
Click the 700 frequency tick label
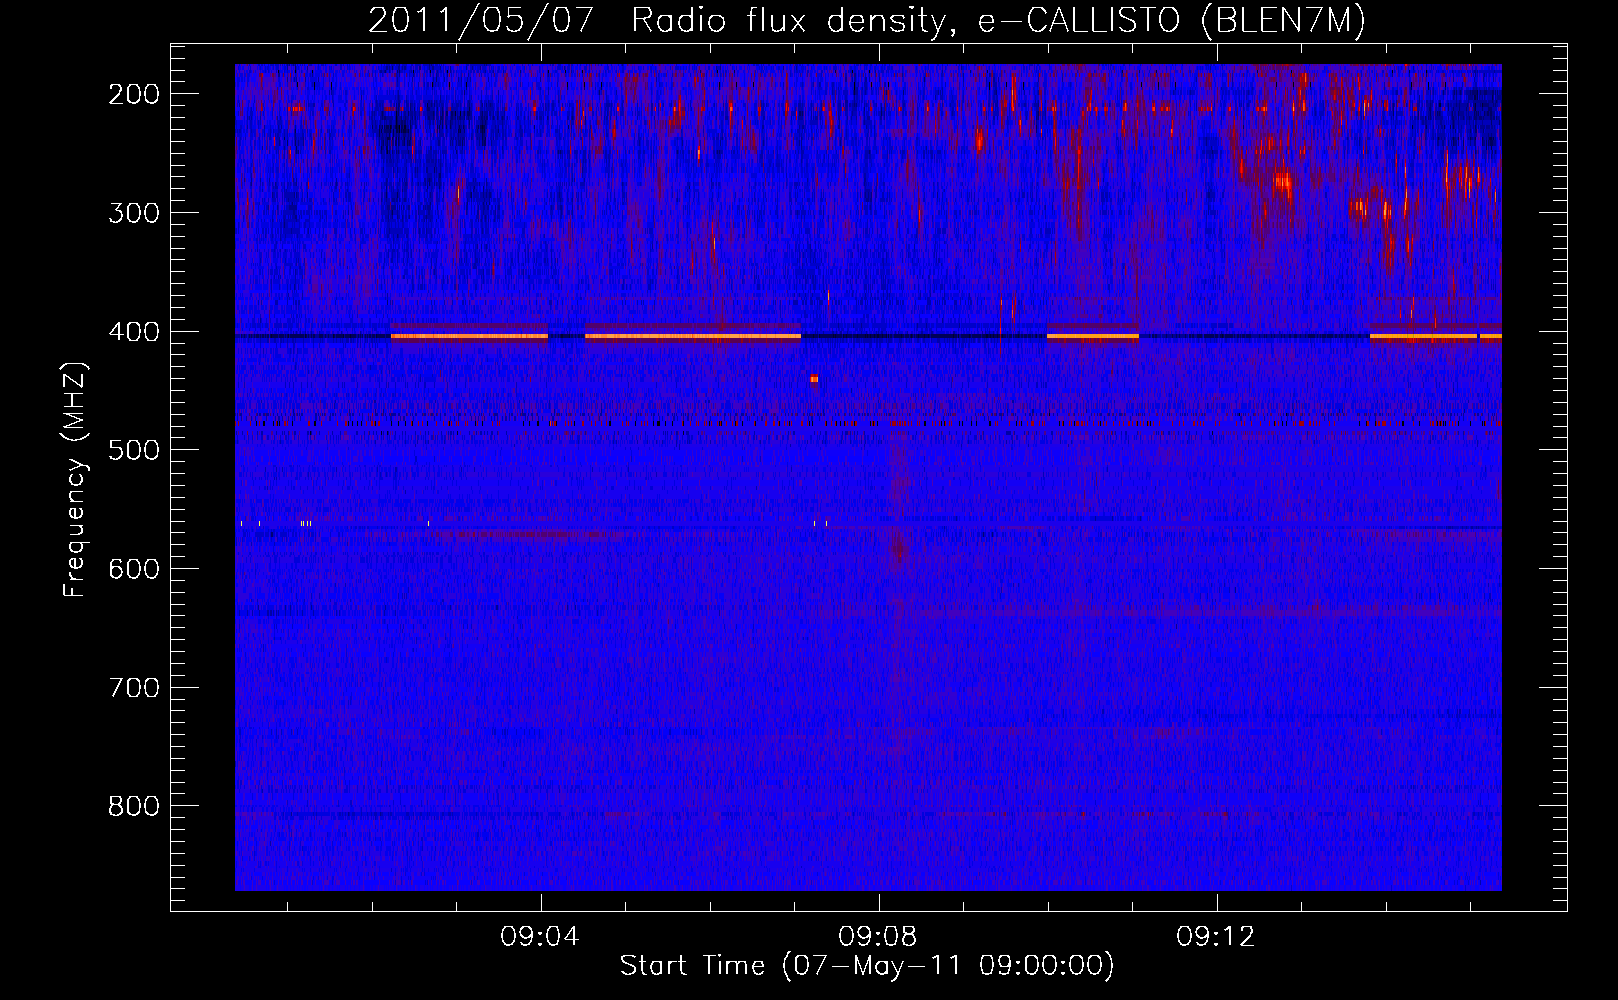click(134, 688)
